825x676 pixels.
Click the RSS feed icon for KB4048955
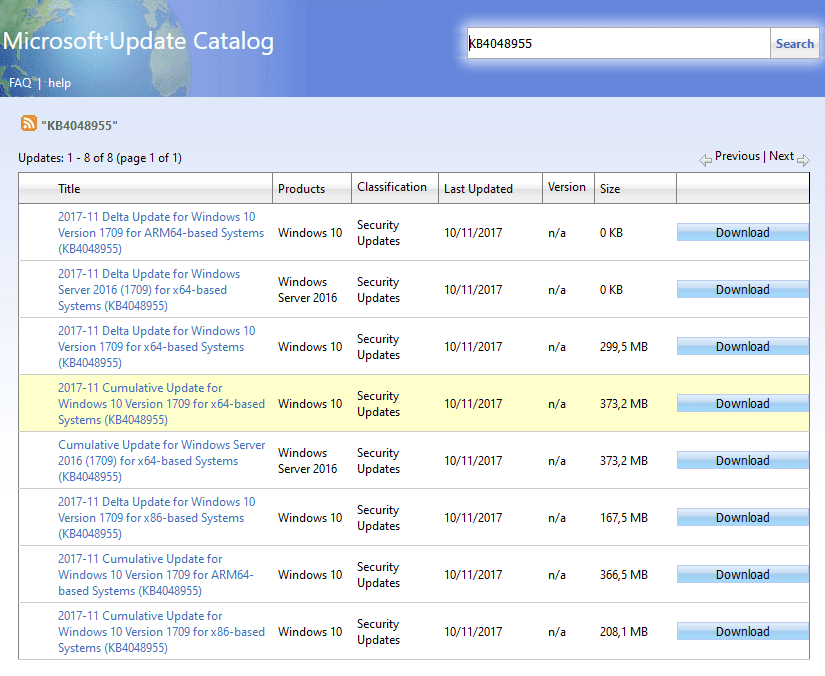click(x=28, y=123)
